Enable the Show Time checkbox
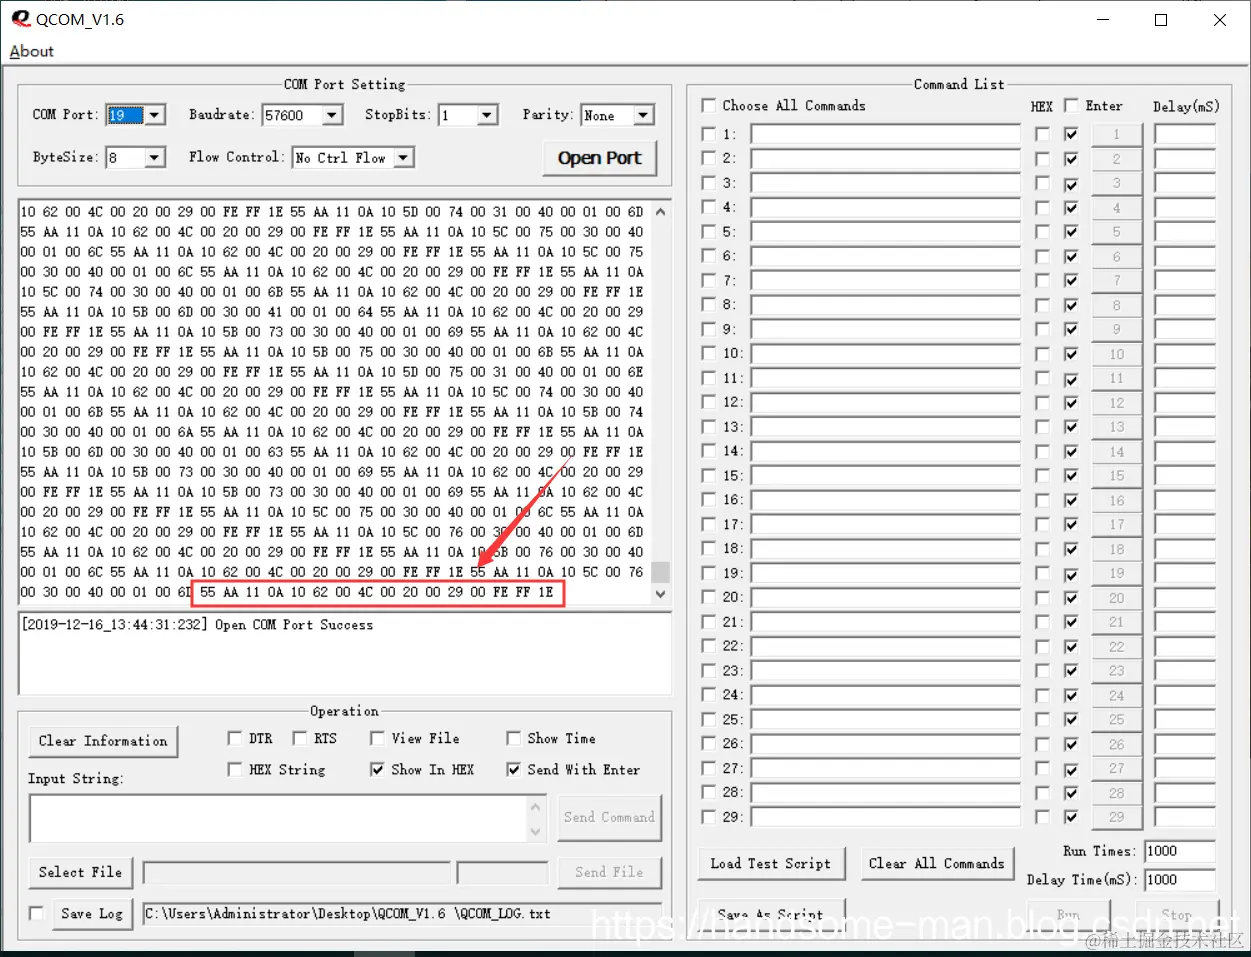 (513, 738)
